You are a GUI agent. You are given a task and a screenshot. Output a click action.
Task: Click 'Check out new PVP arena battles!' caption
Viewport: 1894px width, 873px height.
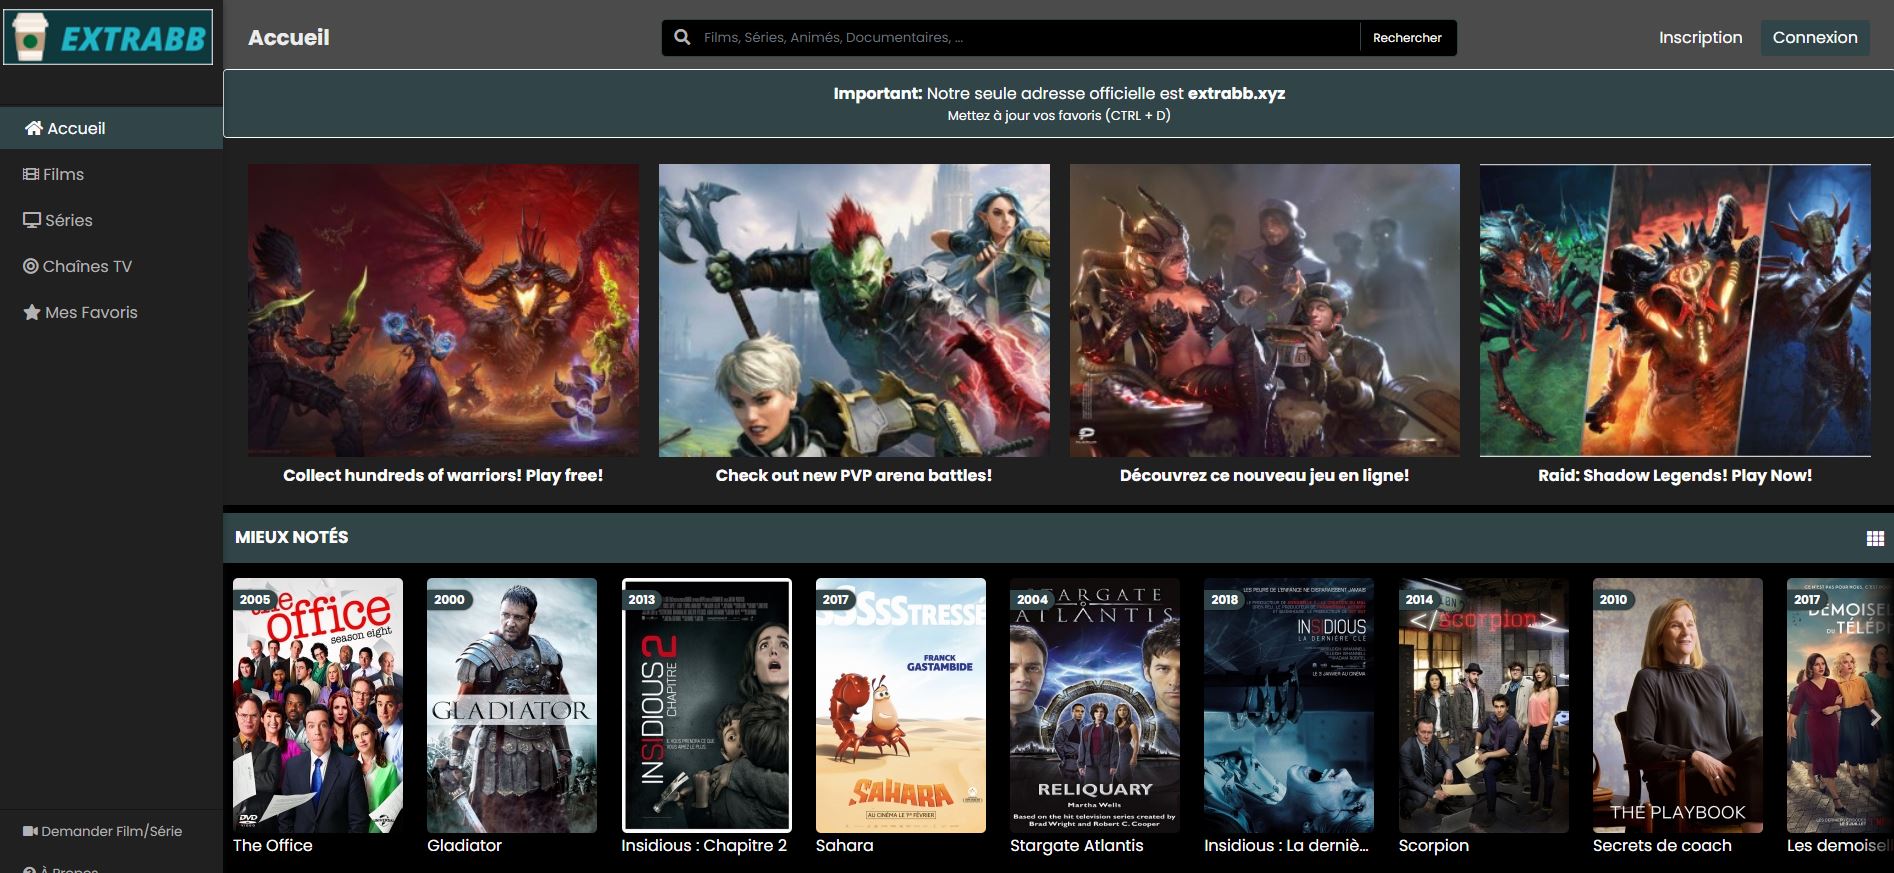click(x=854, y=475)
